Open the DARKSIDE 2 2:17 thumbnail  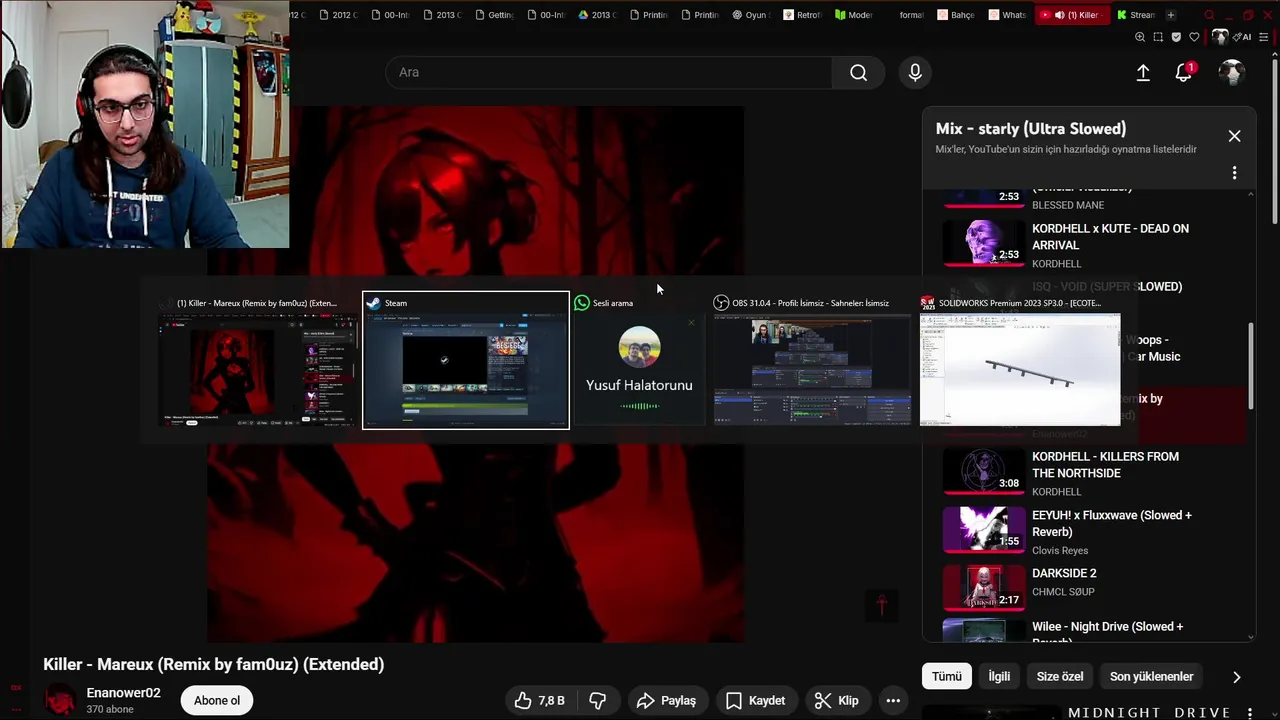[983, 587]
